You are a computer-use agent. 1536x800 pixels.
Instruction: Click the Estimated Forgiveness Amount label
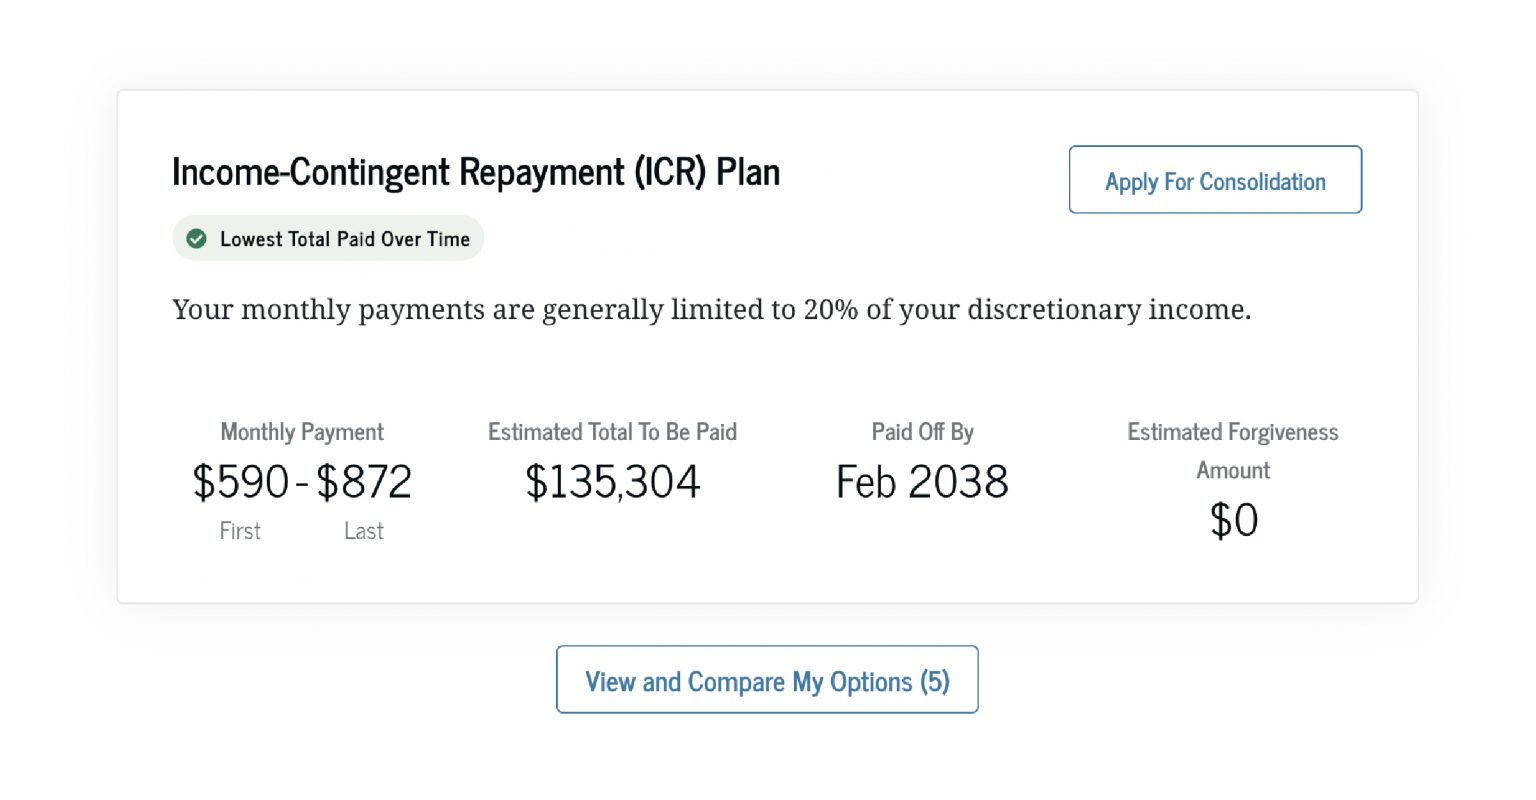pyautogui.click(x=1233, y=451)
